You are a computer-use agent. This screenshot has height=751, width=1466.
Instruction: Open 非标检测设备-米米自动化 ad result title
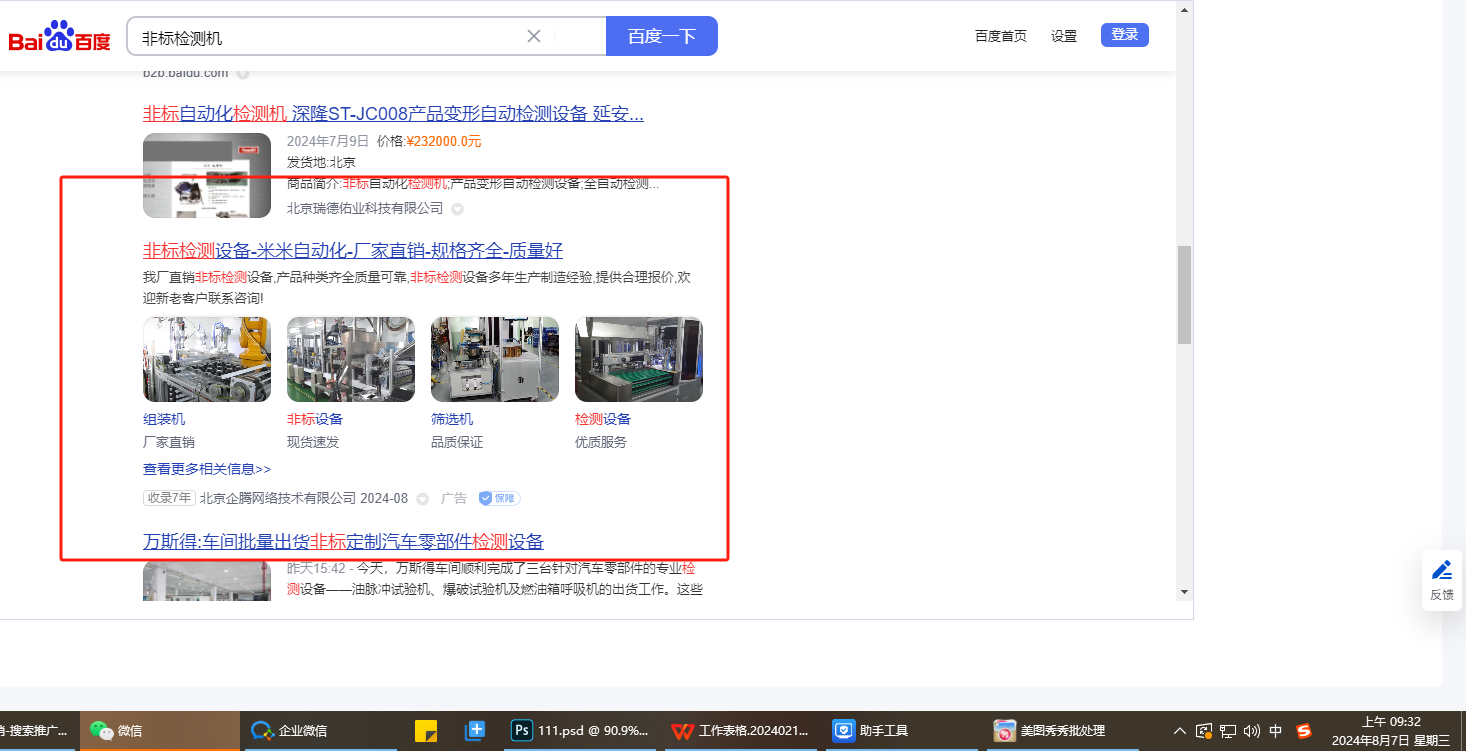click(353, 250)
